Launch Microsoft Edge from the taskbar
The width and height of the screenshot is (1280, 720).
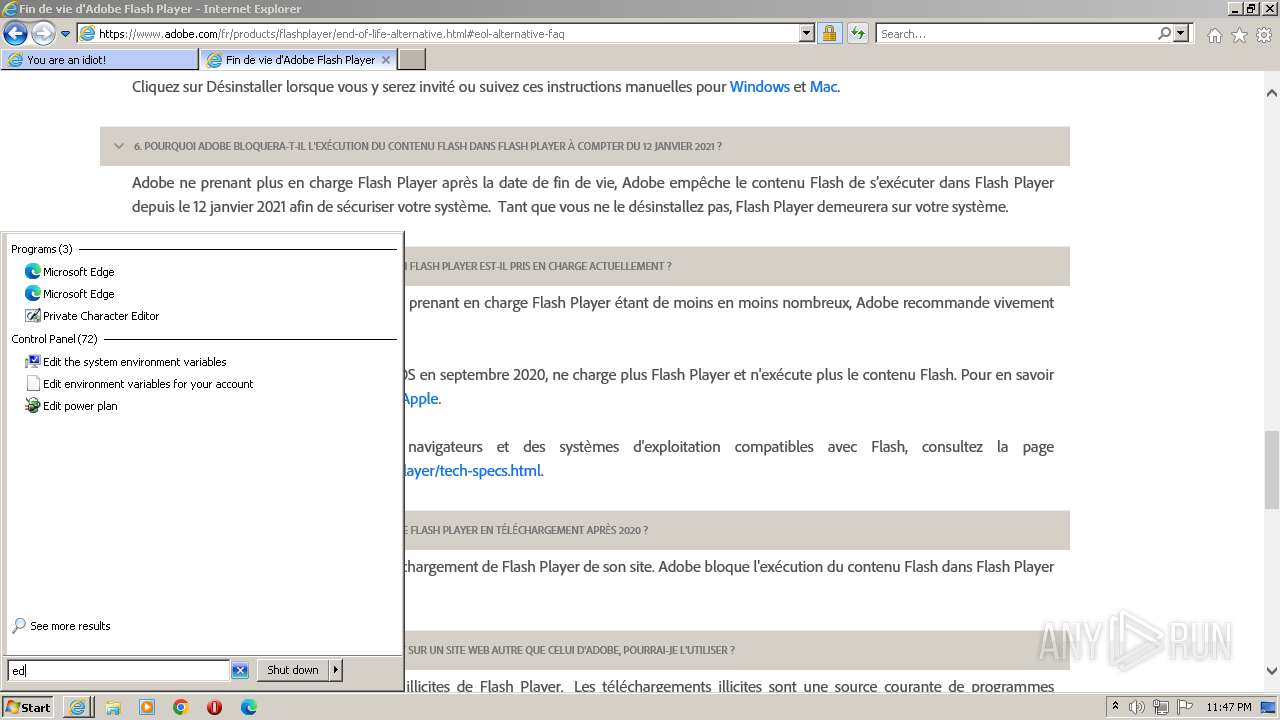click(x=249, y=707)
